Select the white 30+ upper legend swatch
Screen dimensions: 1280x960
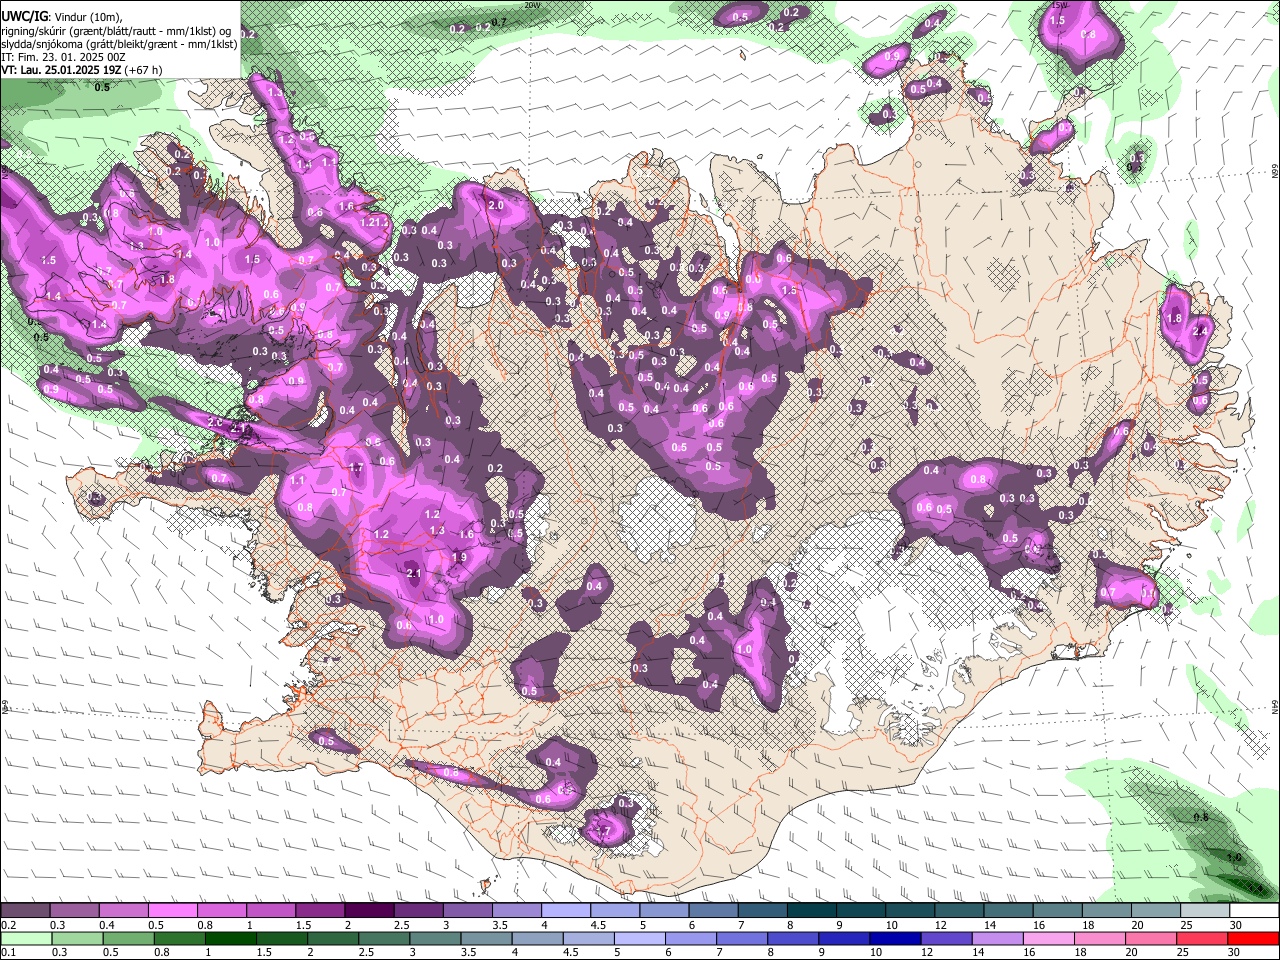coord(1255,911)
